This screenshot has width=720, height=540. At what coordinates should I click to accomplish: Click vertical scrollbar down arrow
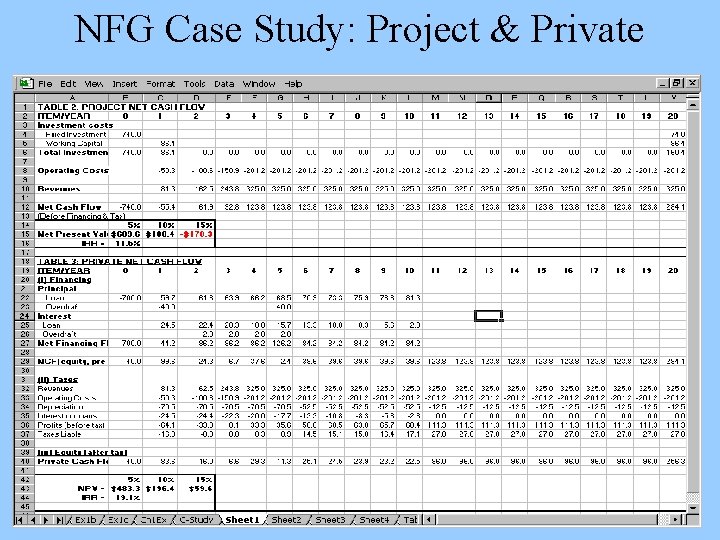(693, 508)
